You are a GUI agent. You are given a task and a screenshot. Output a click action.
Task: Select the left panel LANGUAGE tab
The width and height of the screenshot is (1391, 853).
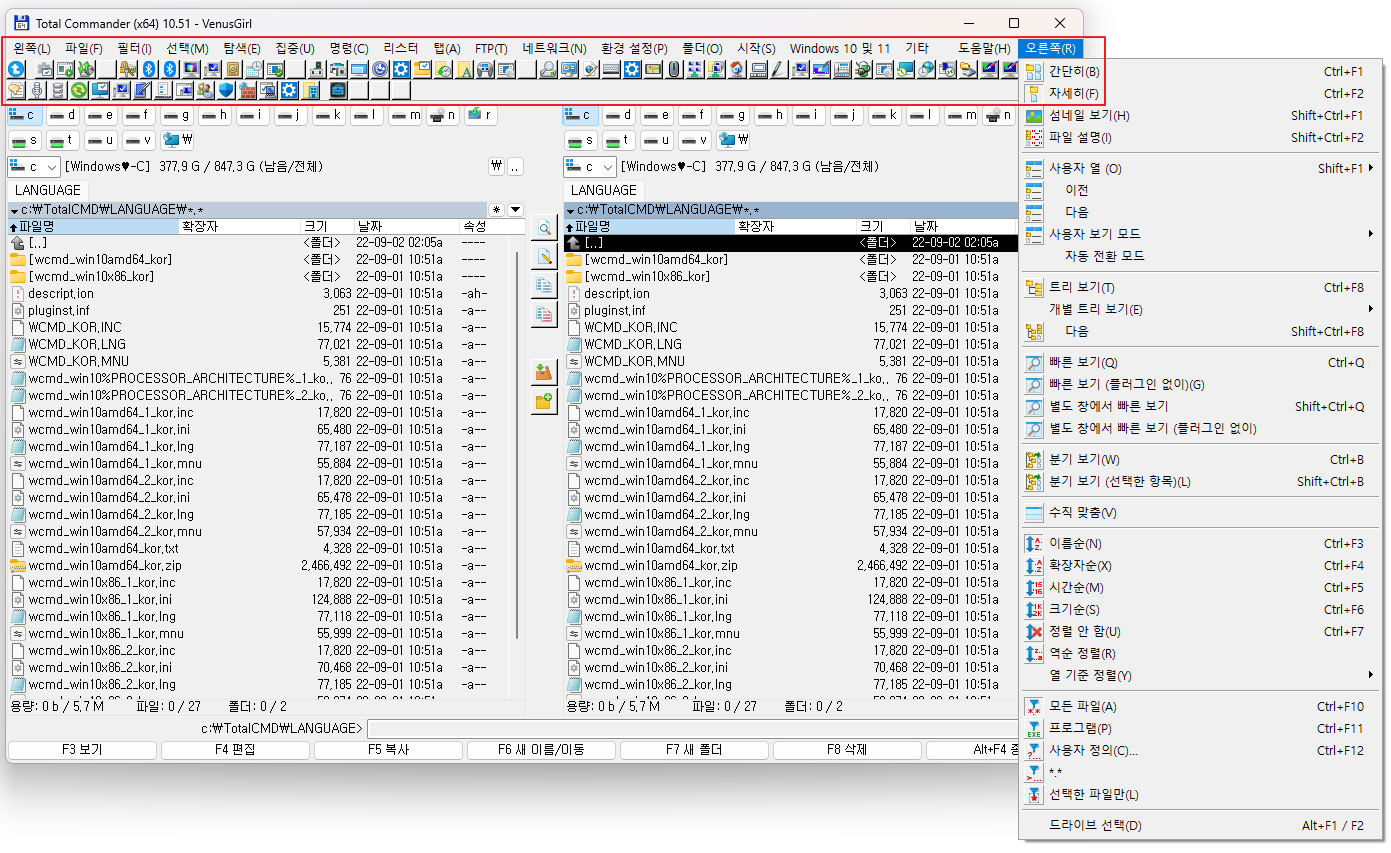click(47, 190)
